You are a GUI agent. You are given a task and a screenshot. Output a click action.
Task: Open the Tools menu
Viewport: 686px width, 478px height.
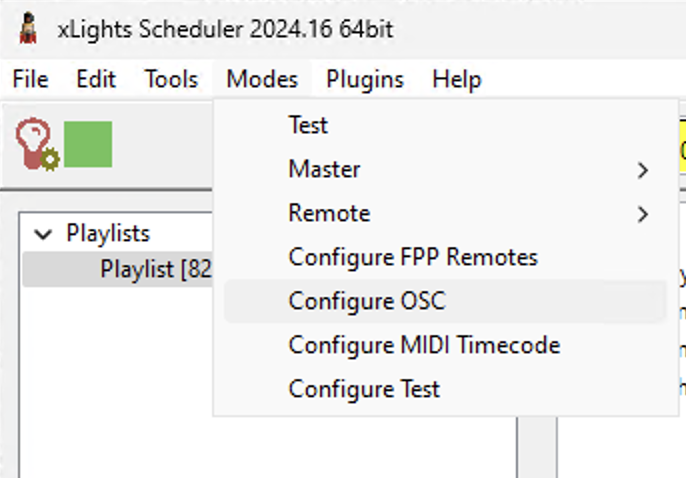pos(171,79)
